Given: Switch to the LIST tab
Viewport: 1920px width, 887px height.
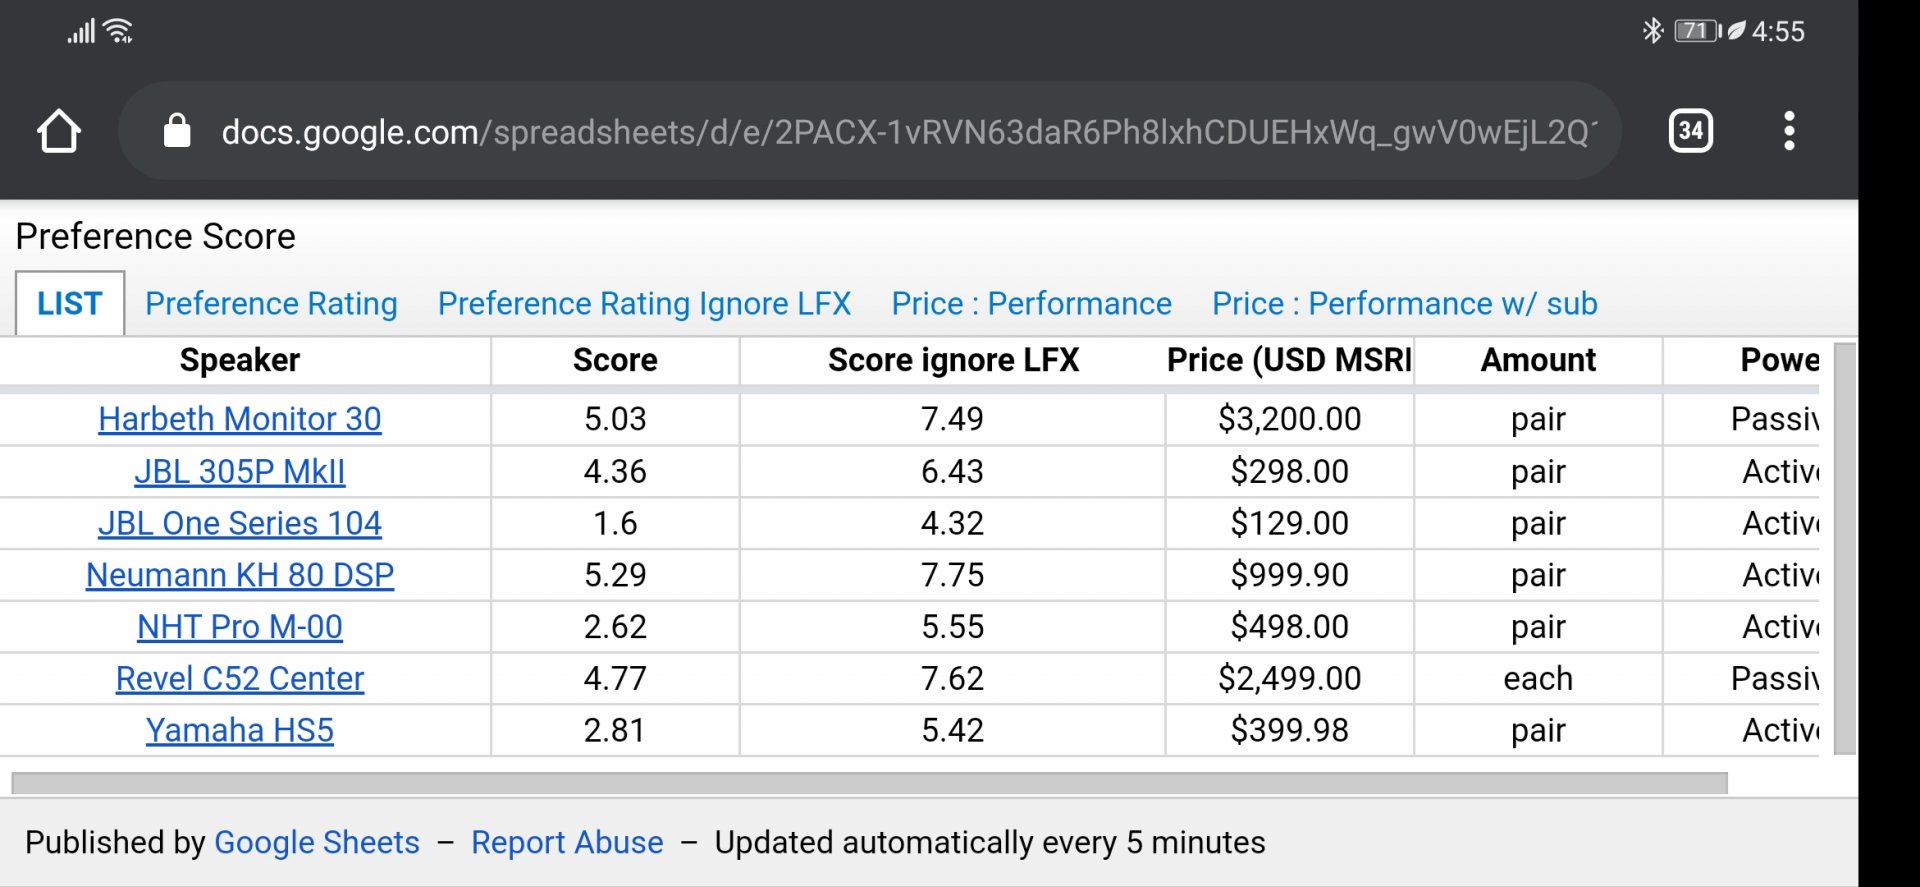Looking at the screenshot, I should tap(70, 304).
